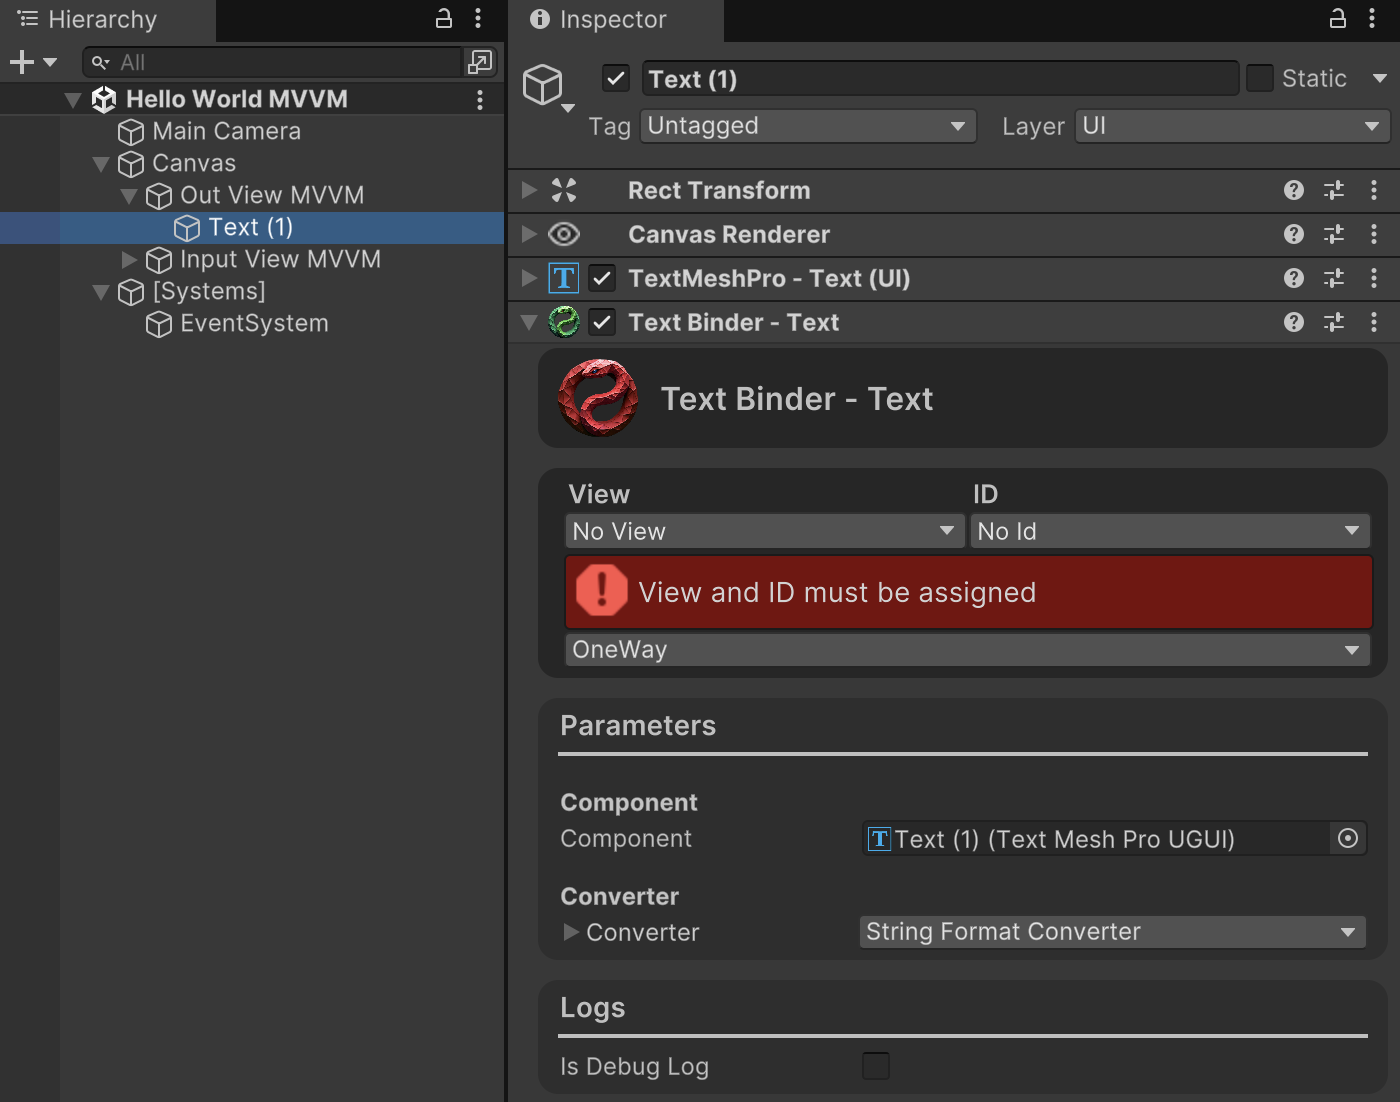Click the Hierarchy panel lock icon
This screenshot has height=1102, width=1400.
[443, 19]
